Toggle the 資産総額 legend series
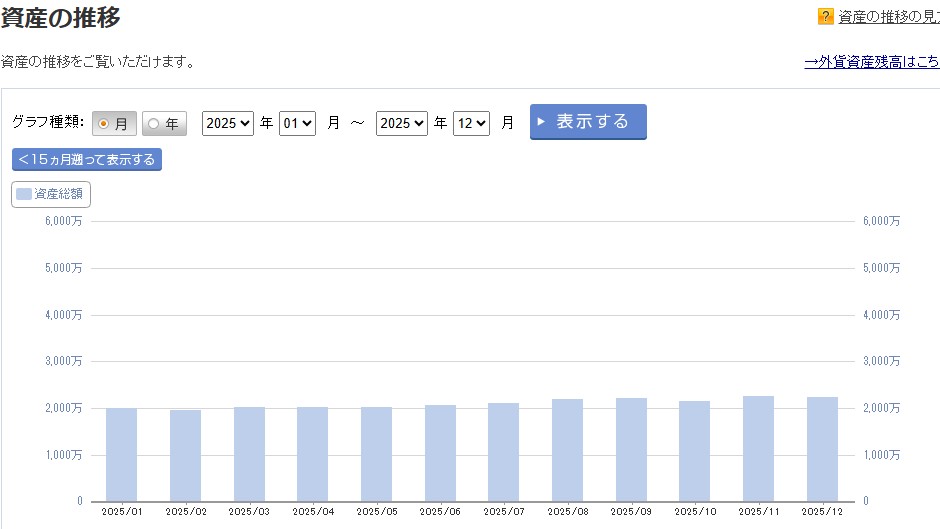Image resolution: width=940 pixels, height=529 pixels. 51,194
